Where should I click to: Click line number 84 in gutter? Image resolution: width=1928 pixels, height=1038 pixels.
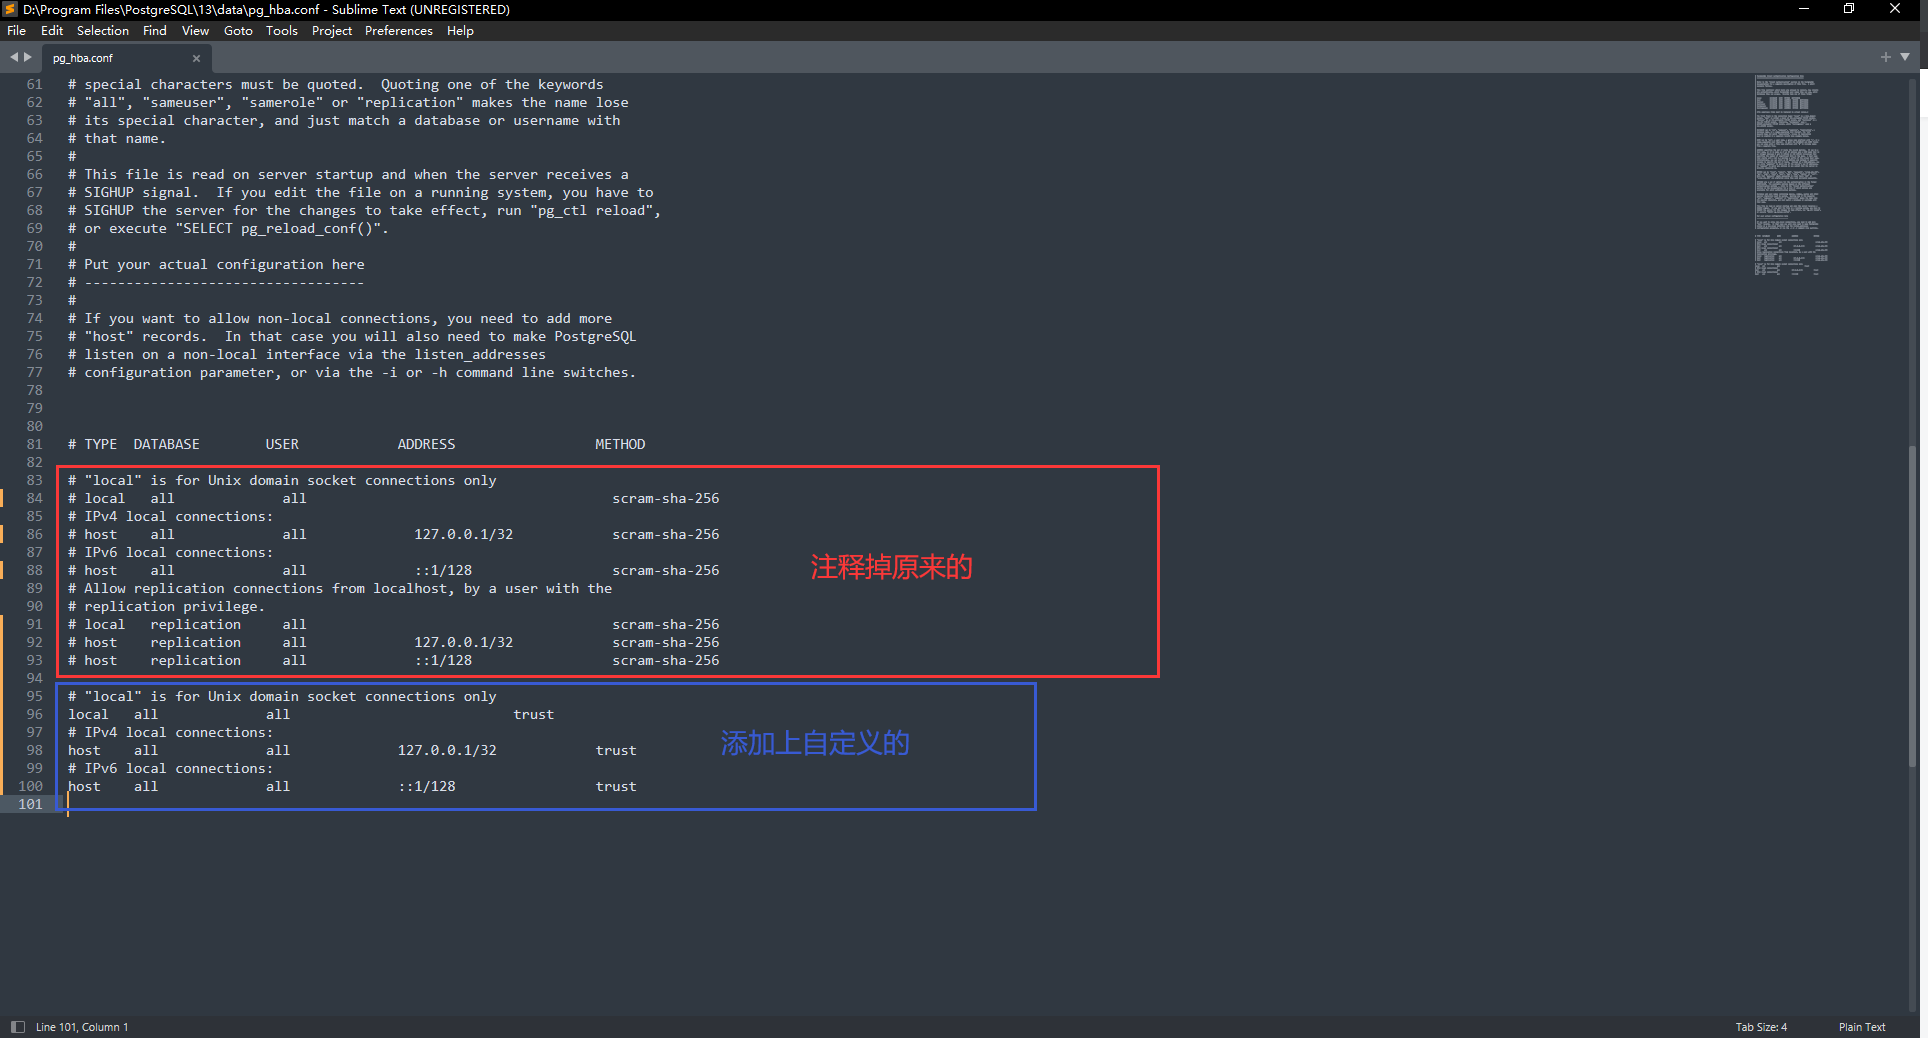point(35,498)
